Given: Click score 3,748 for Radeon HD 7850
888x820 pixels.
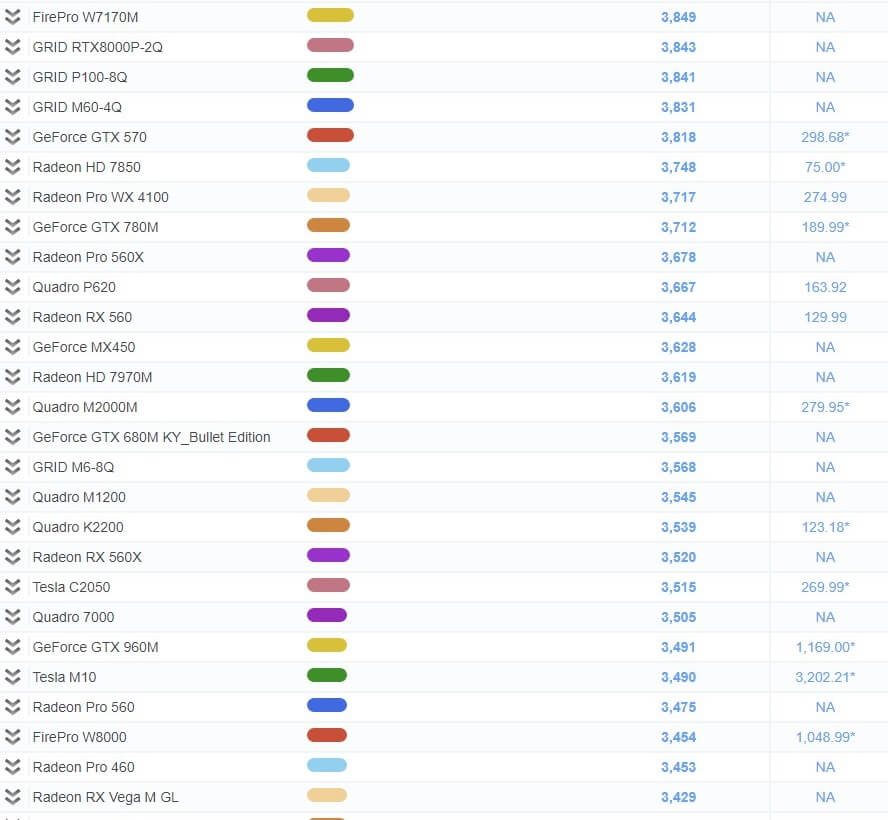Looking at the screenshot, I should click(678, 168).
